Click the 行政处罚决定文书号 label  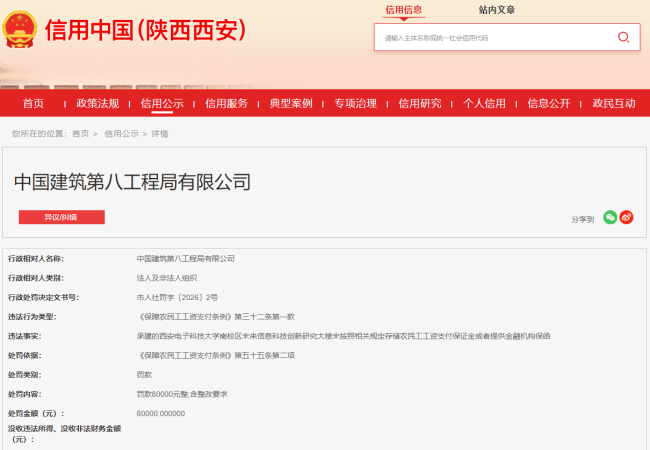(x=43, y=298)
